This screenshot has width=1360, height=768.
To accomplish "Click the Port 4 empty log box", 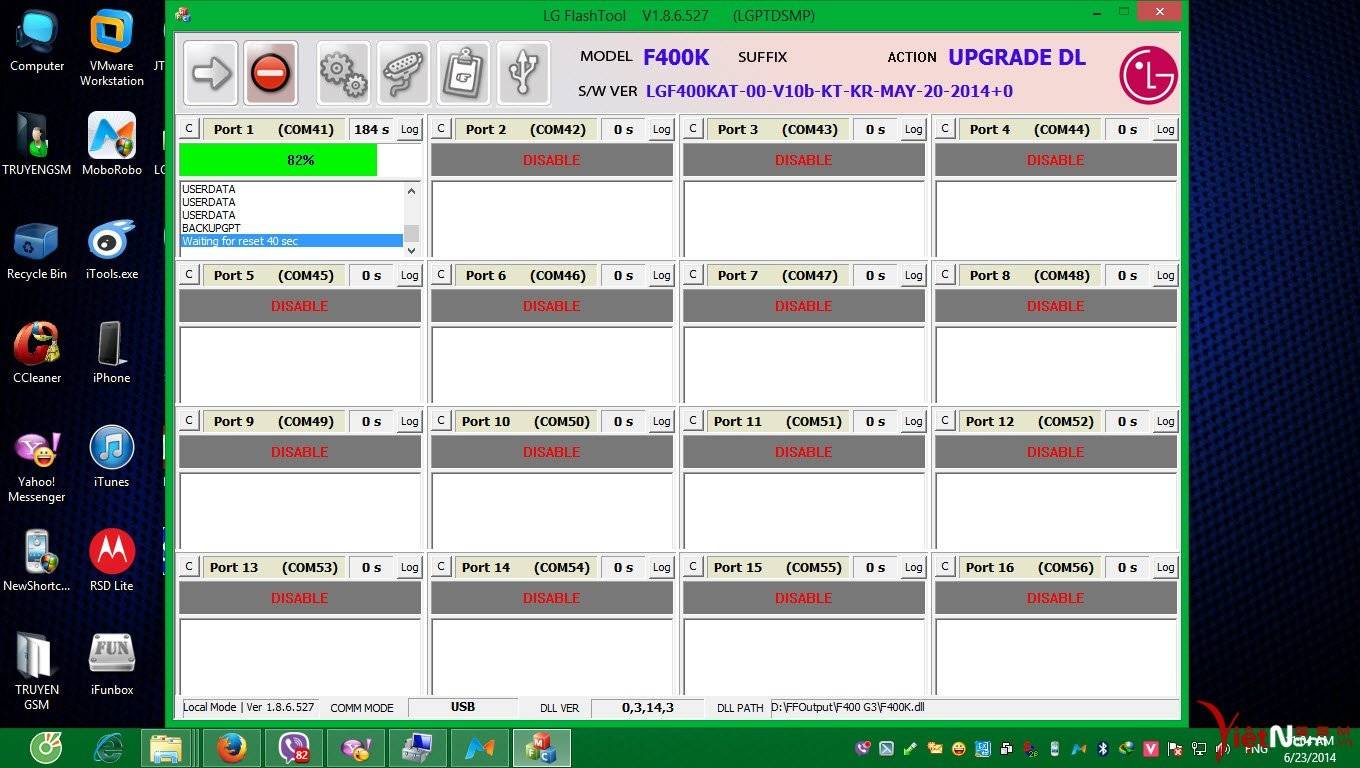I will click(1056, 219).
